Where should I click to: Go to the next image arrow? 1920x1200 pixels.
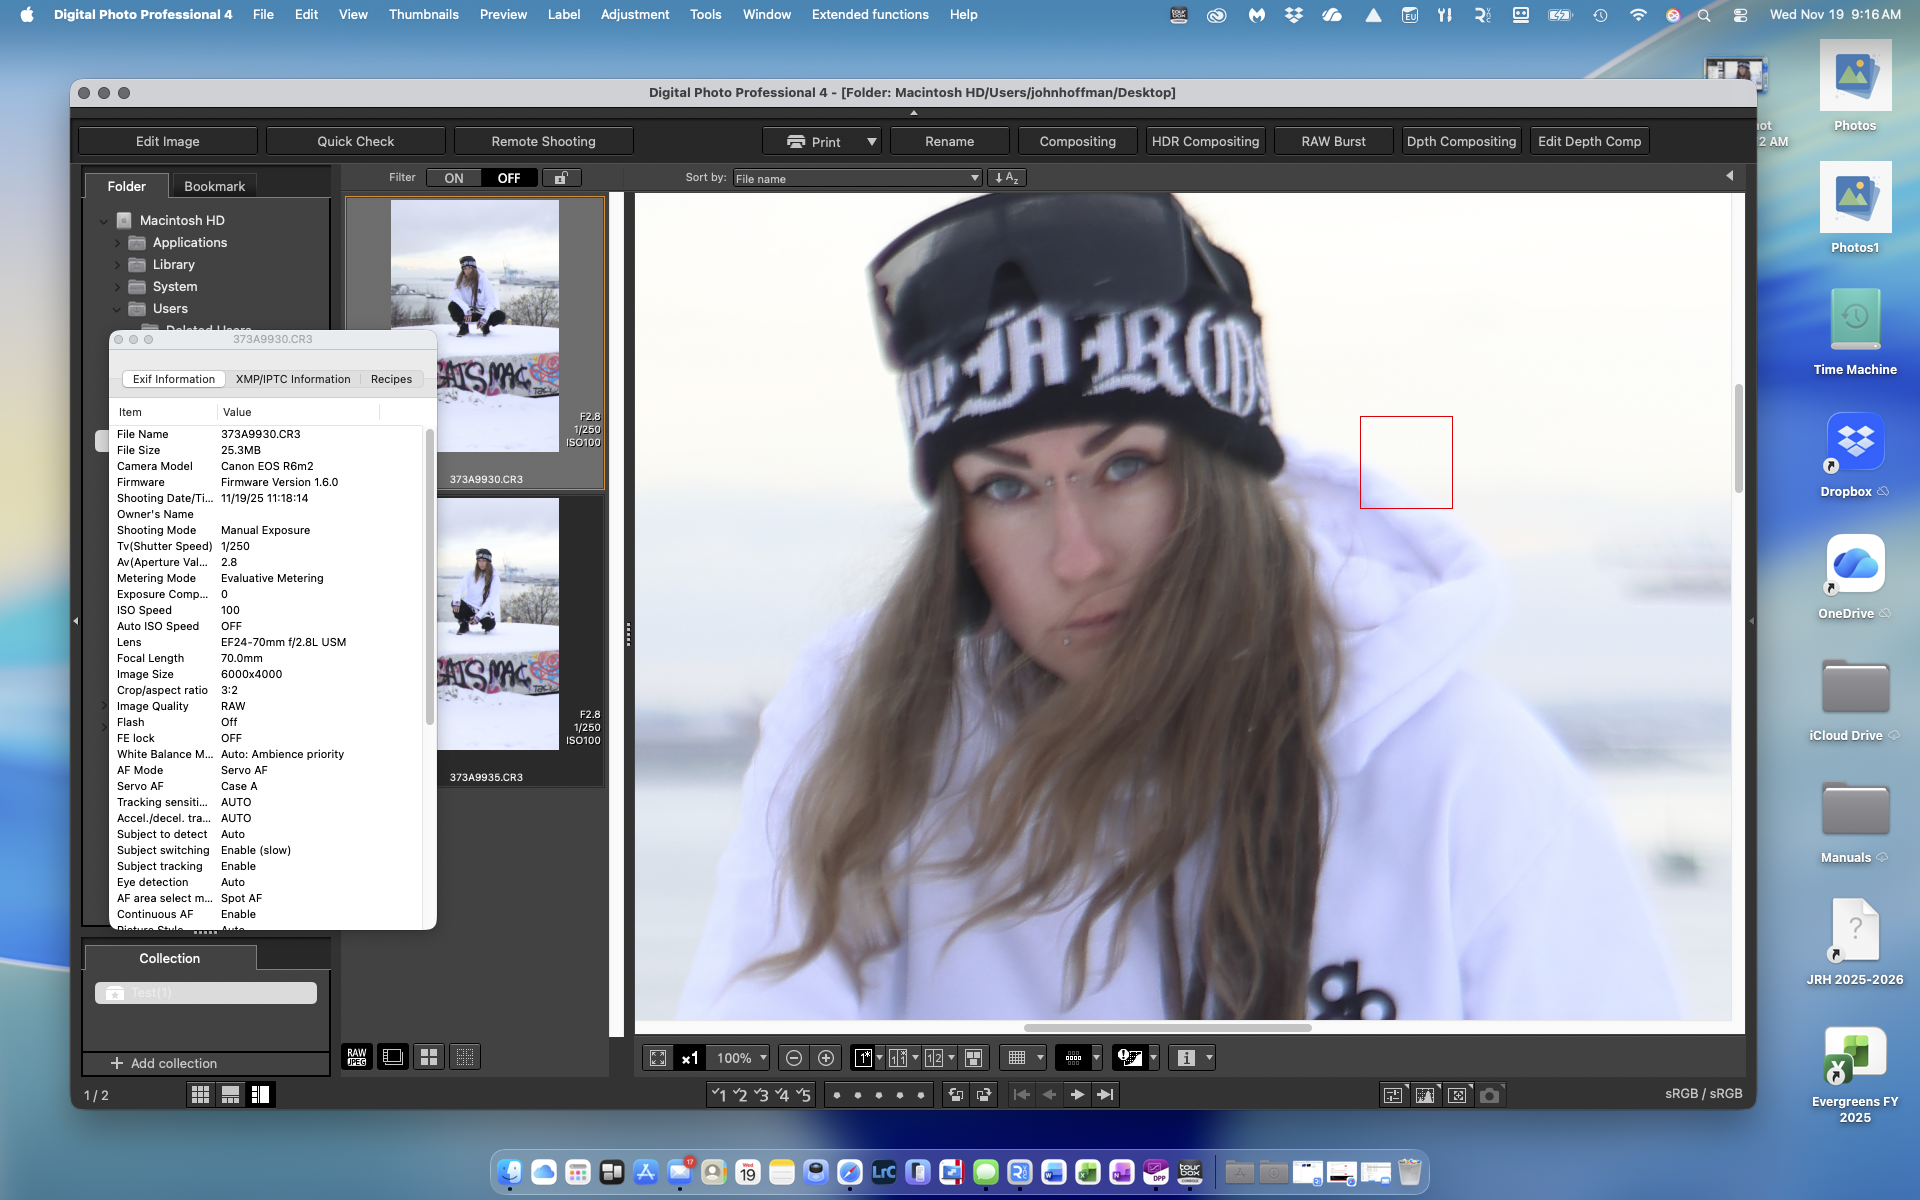[x=1077, y=1095]
